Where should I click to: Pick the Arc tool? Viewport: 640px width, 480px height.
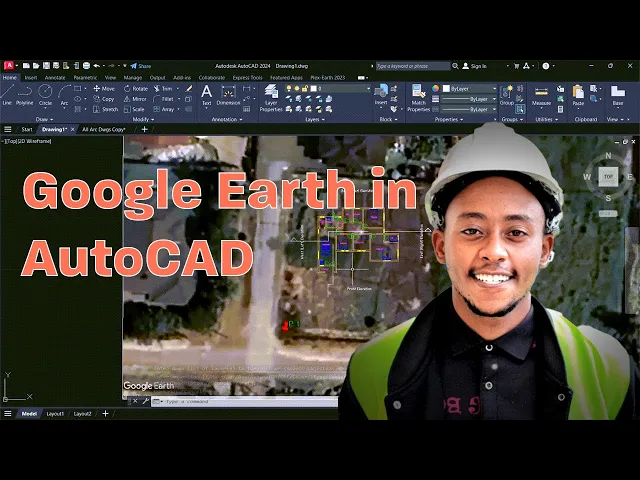pos(64,95)
